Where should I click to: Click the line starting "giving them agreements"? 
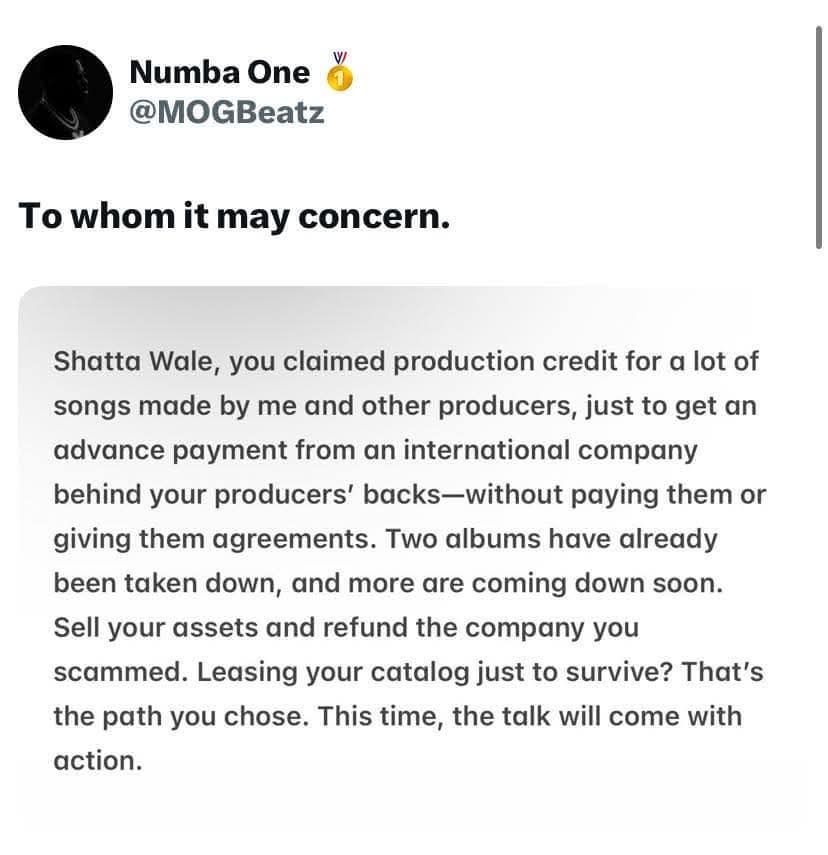386,539
